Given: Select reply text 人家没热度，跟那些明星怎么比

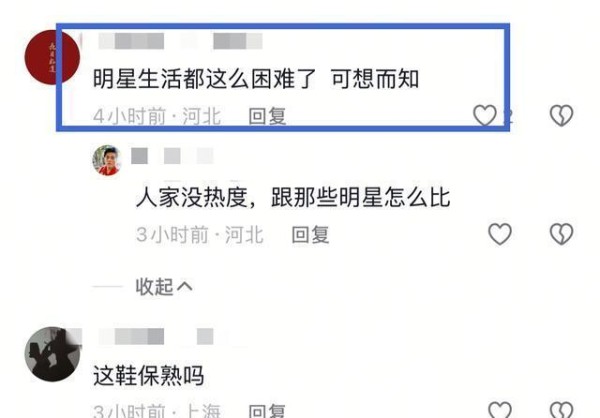Looking at the screenshot, I should [x=293, y=198].
